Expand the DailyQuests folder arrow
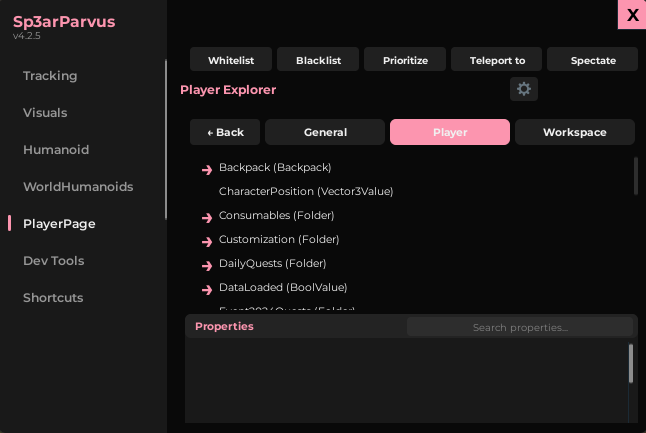The image size is (646, 433). click(x=207, y=266)
